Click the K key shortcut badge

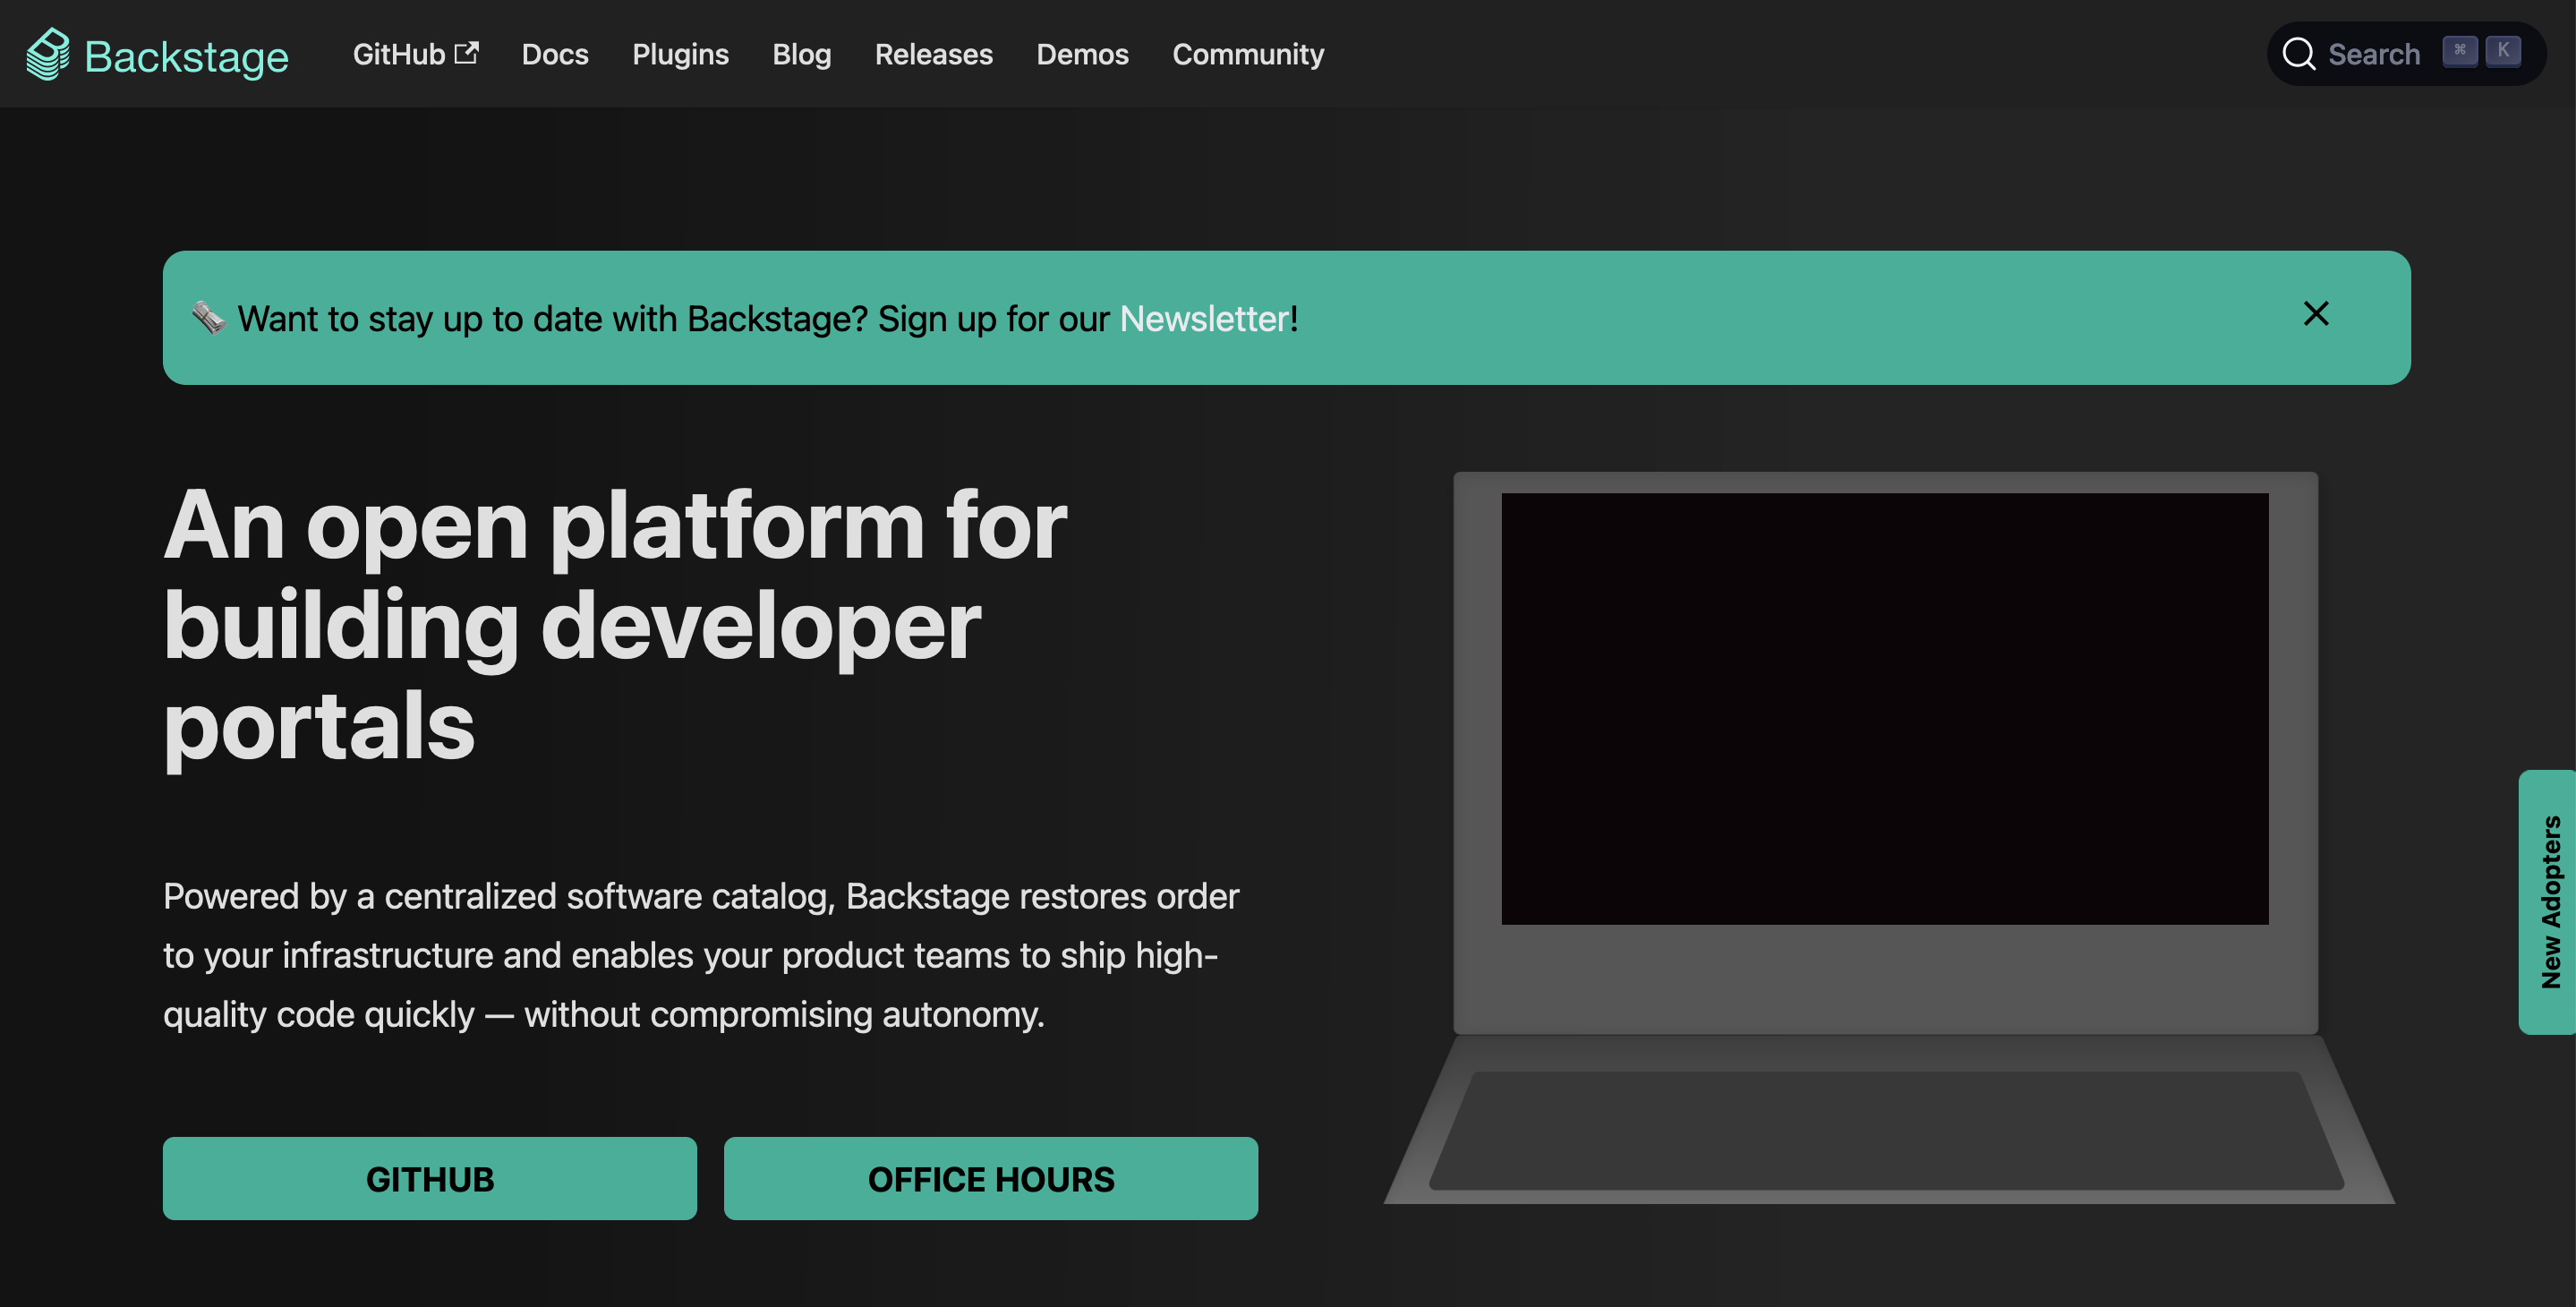tap(2502, 51)
